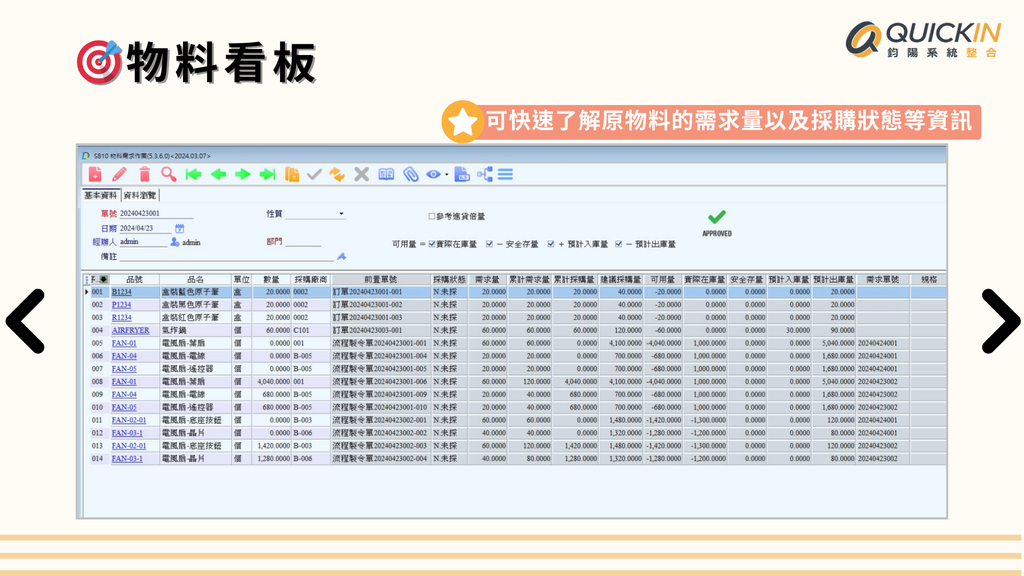The width and height of the screenshot is (1024, 576).
Task: Open the R1234 item link
Action: click(121, 317)
